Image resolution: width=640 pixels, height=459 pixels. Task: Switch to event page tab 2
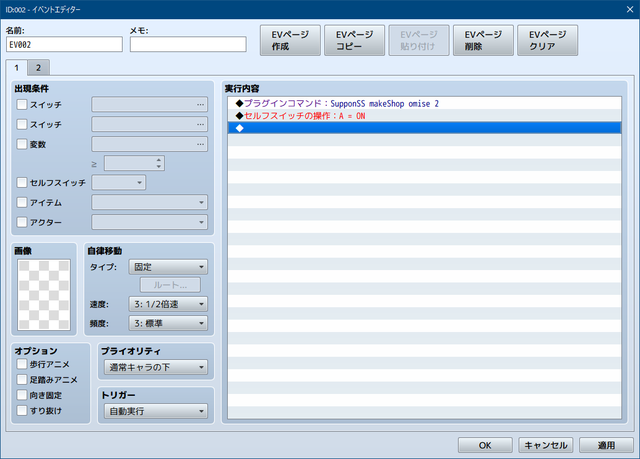pos(38,68)
